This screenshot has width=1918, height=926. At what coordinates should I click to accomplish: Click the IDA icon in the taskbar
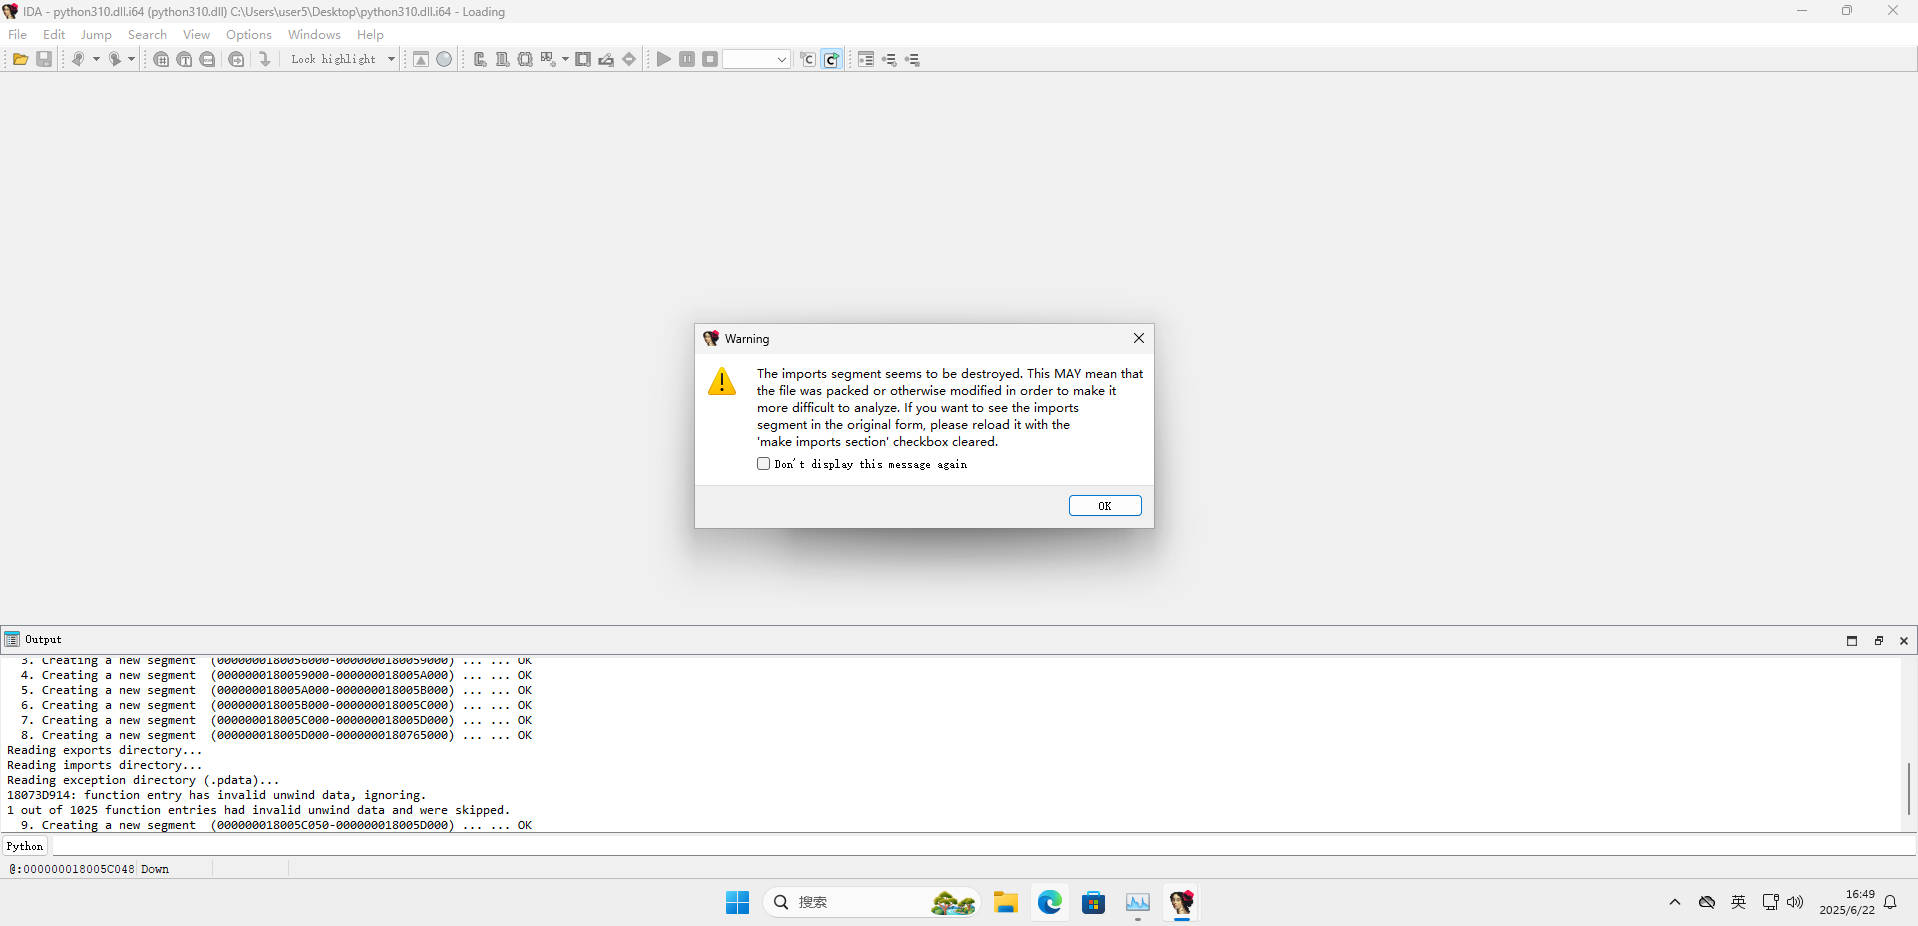(x=1181, y=902)
